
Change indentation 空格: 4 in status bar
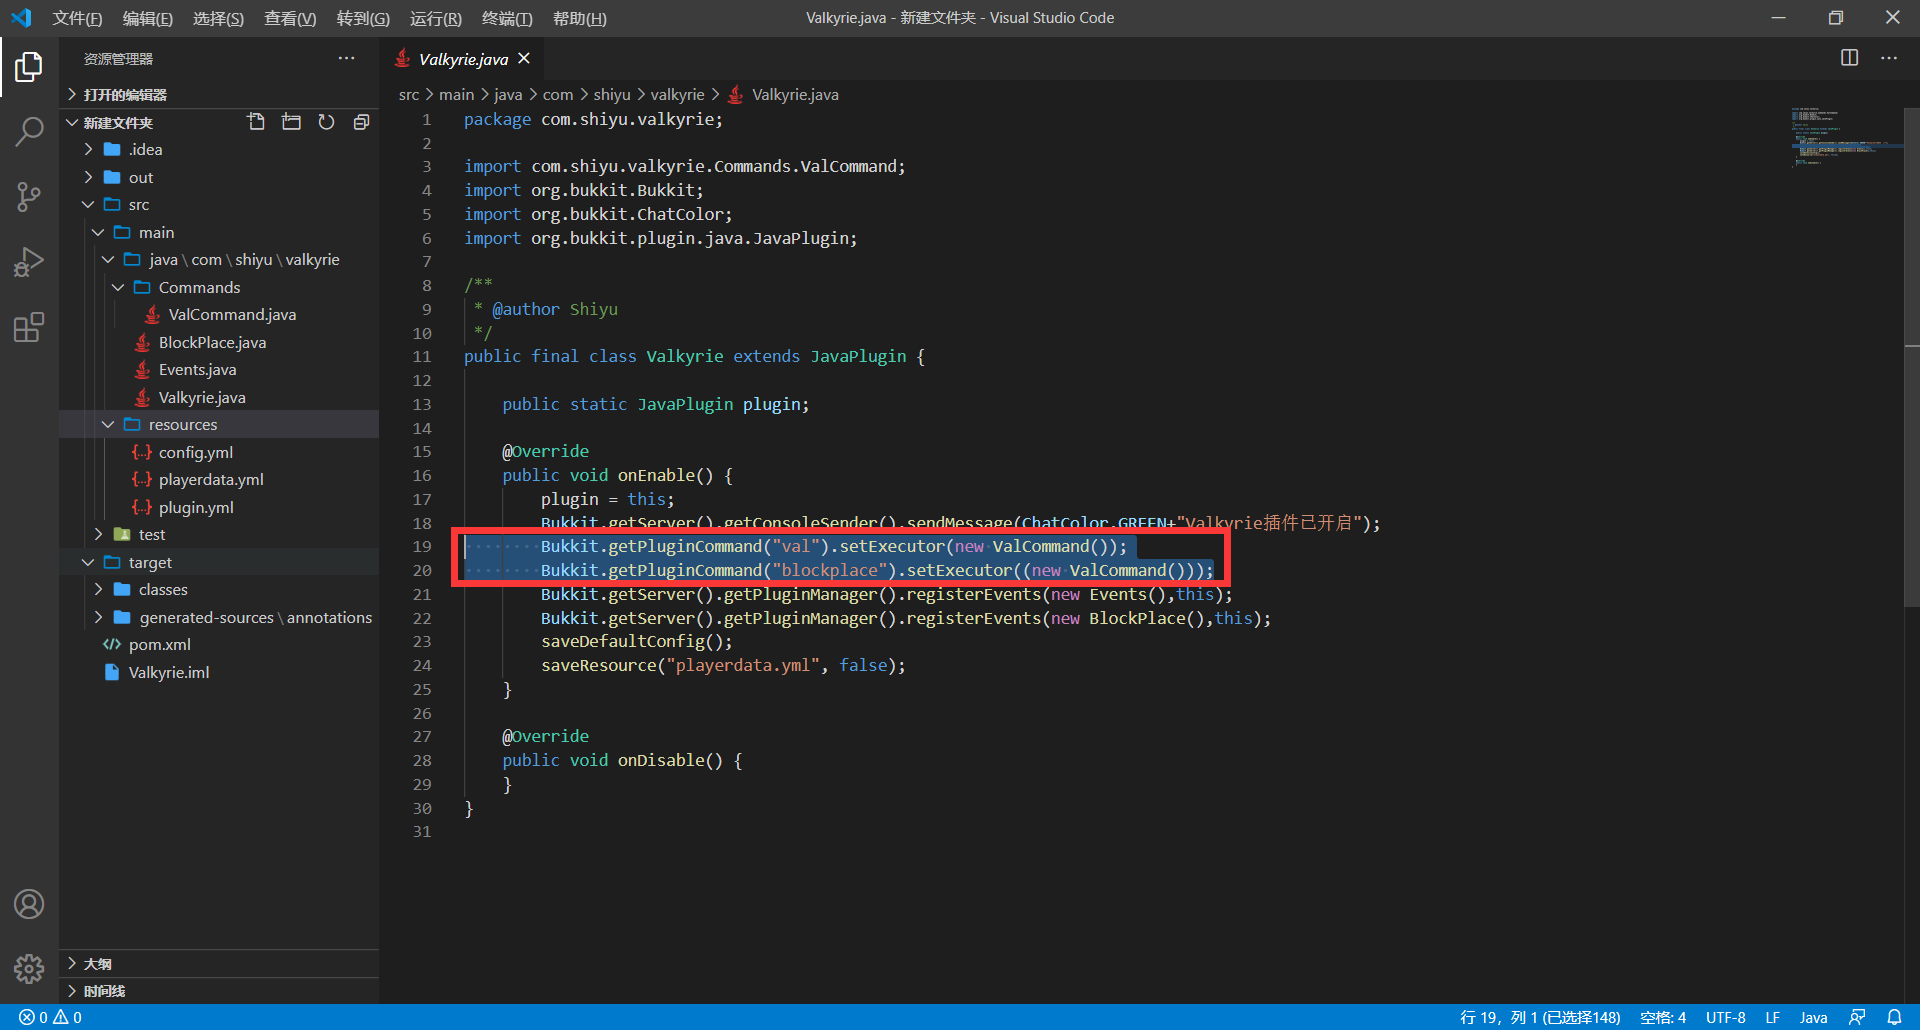tap(1663, 1017)
